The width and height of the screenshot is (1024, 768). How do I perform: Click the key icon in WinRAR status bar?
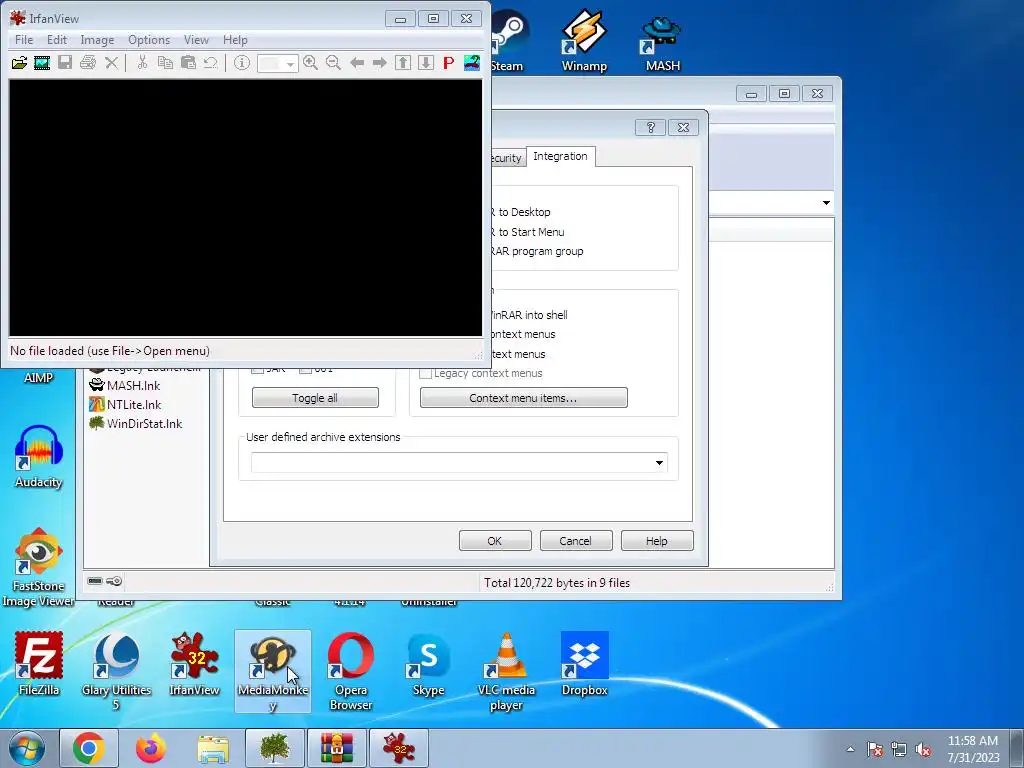point(114,581)
